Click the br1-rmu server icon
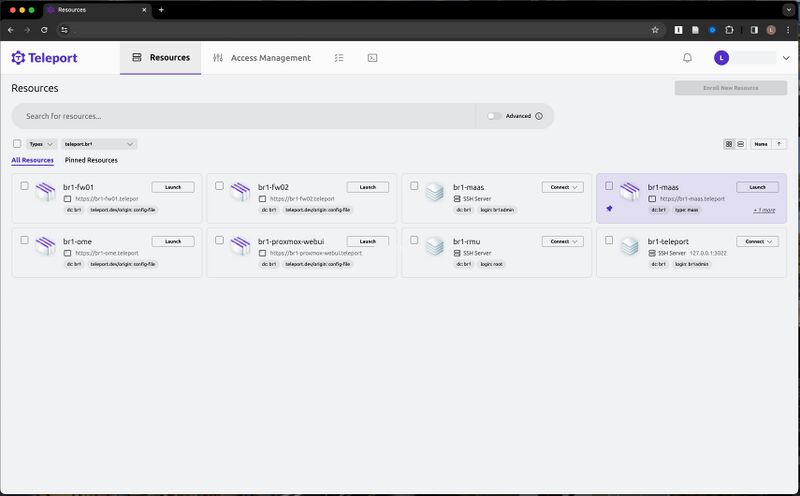Viewport: 800px width, 496px height. 435,246
